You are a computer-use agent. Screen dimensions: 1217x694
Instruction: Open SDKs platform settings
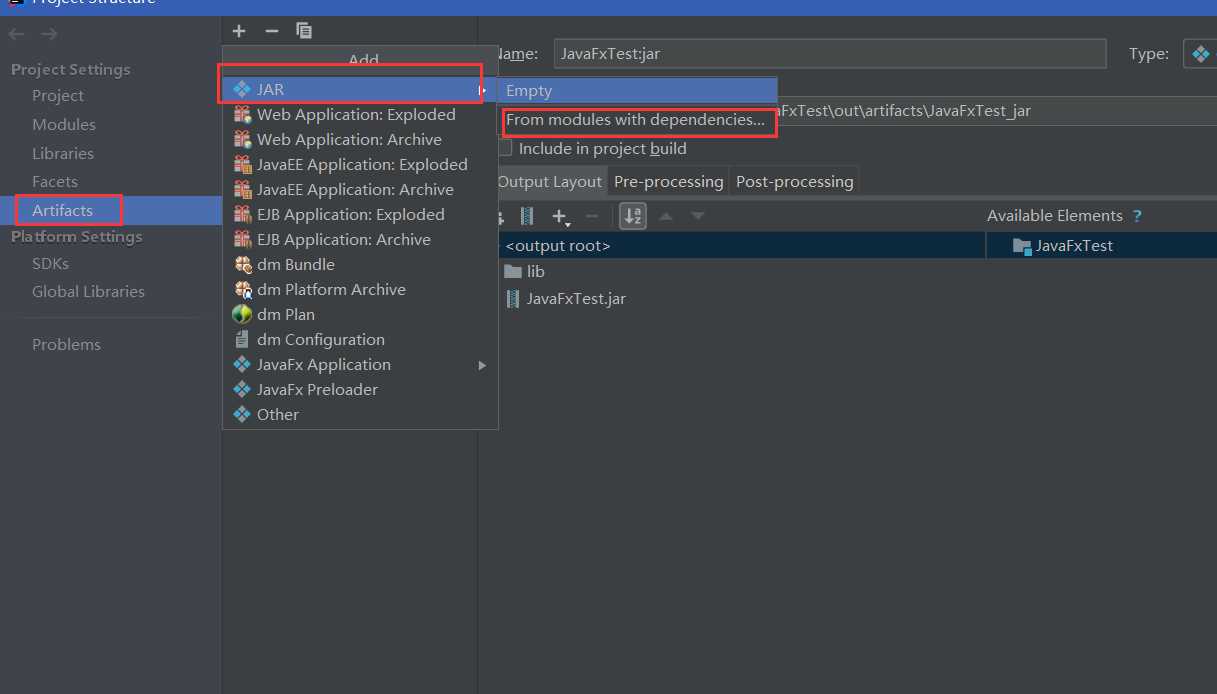tap(50, 264)
